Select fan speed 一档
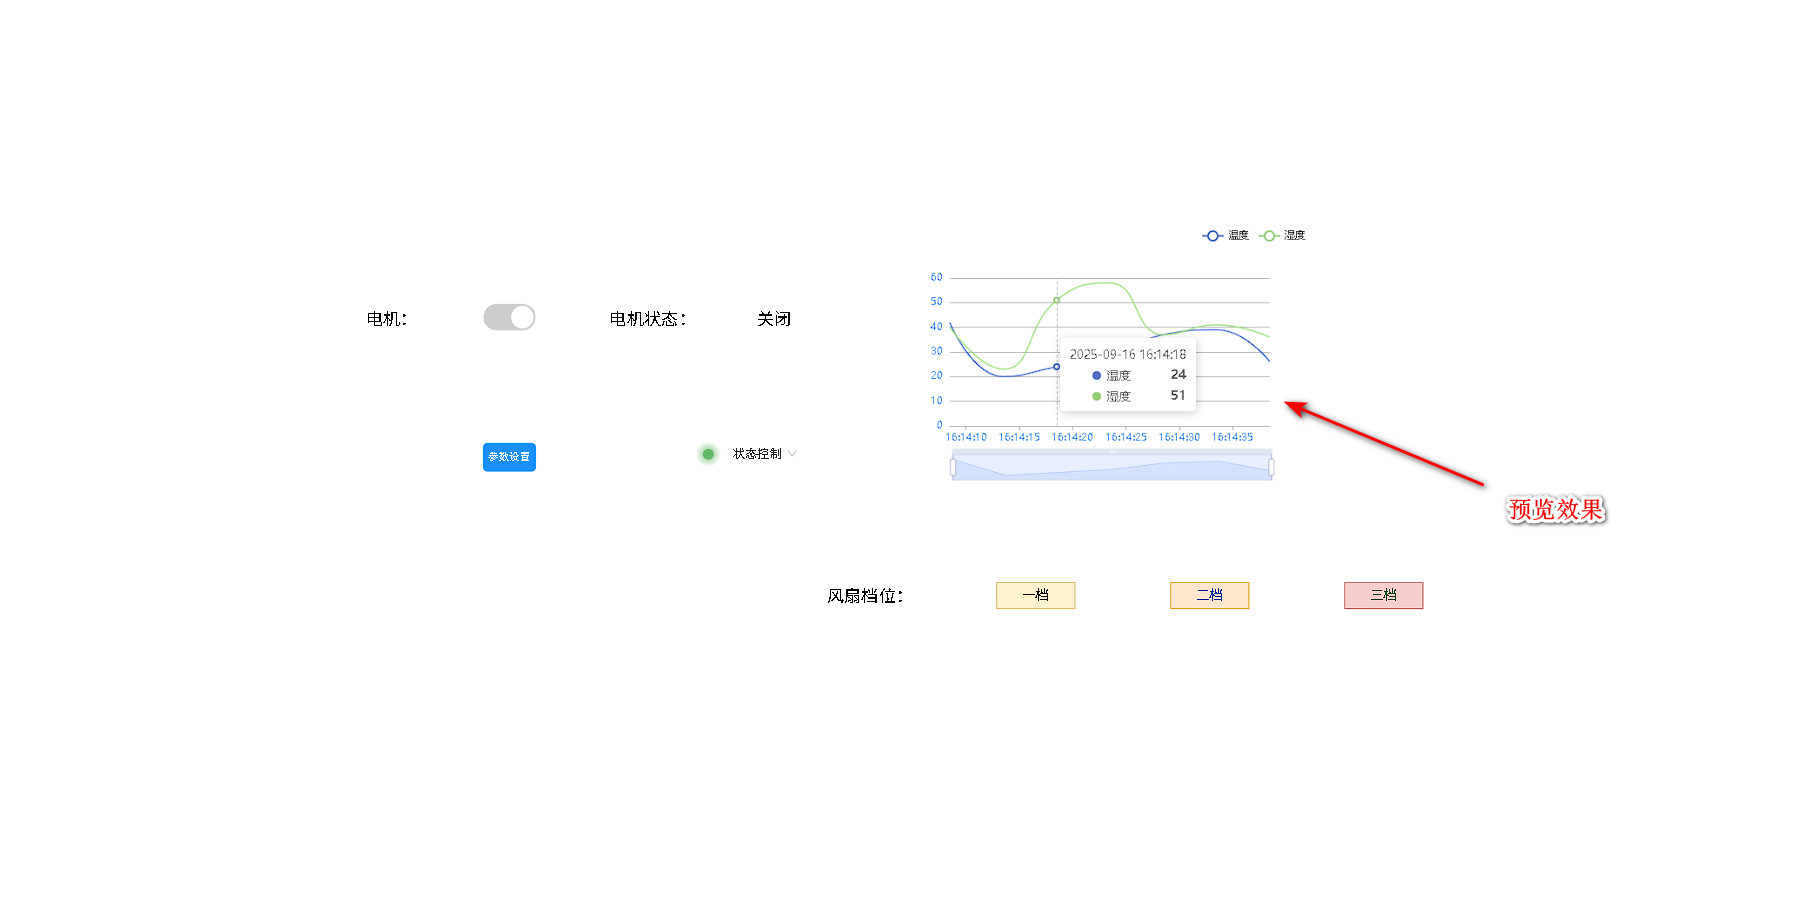 1035,595
